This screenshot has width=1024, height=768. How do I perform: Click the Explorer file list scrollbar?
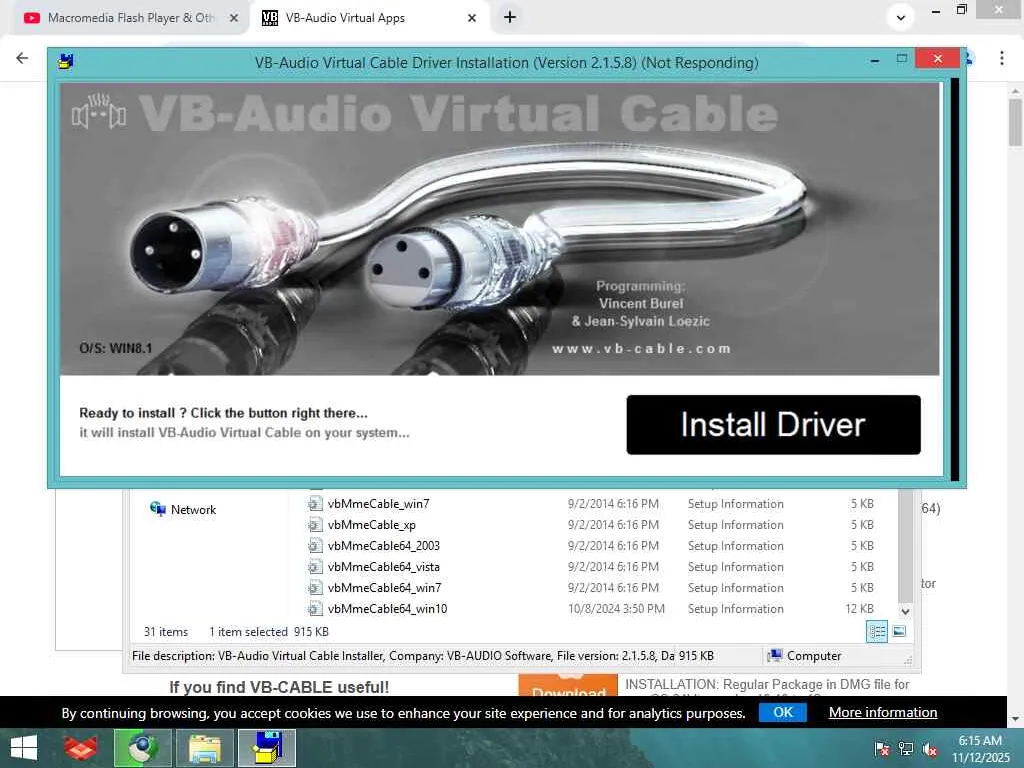pos(905,546)
